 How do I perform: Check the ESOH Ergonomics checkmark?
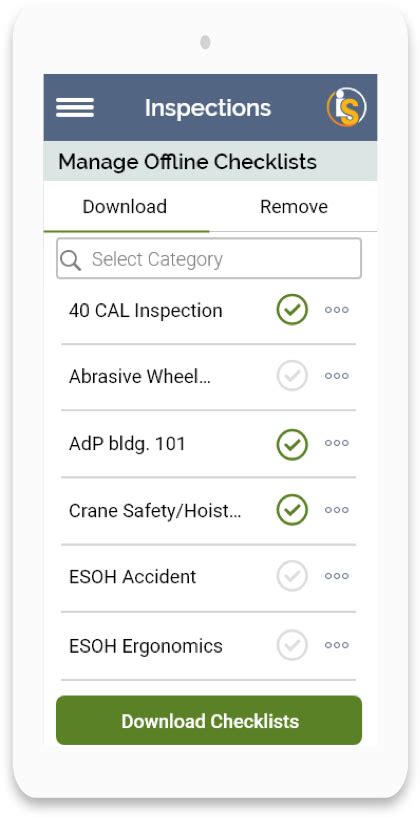click(x=292, y=645)
